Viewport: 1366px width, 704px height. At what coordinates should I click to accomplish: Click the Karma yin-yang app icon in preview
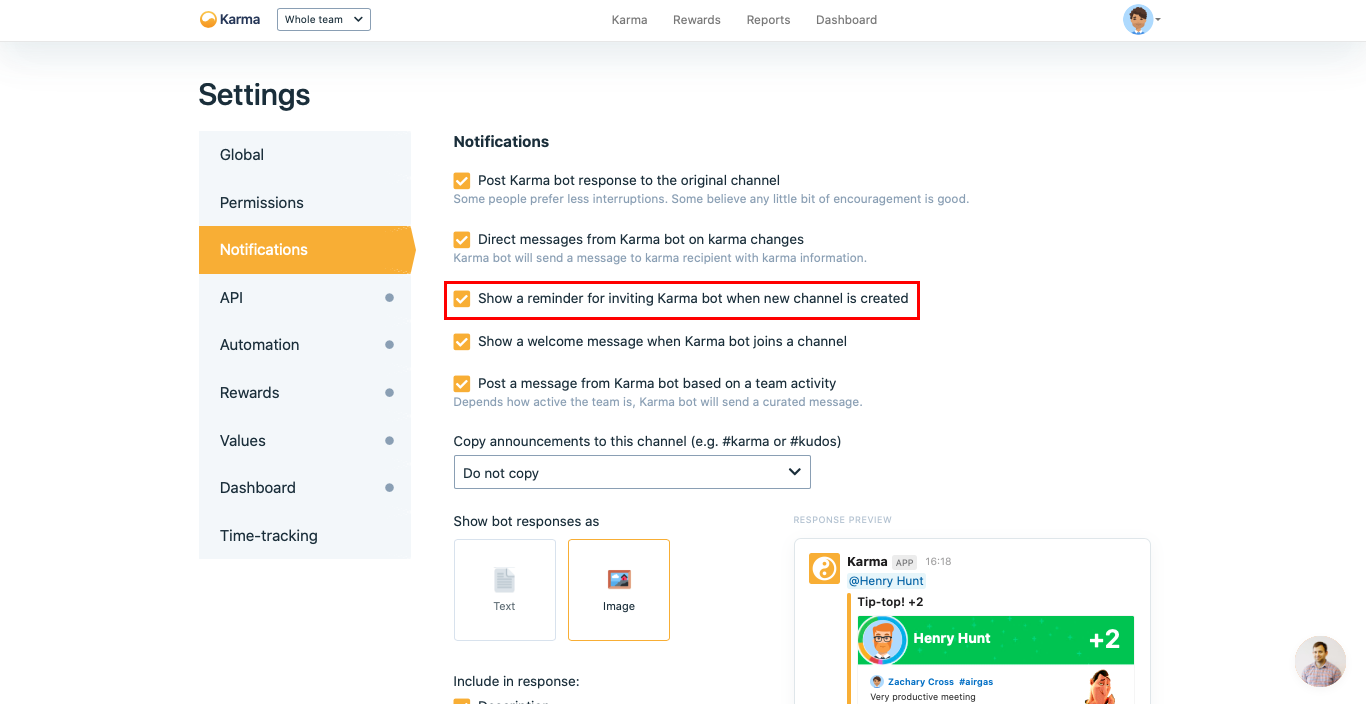pos(824,569)
